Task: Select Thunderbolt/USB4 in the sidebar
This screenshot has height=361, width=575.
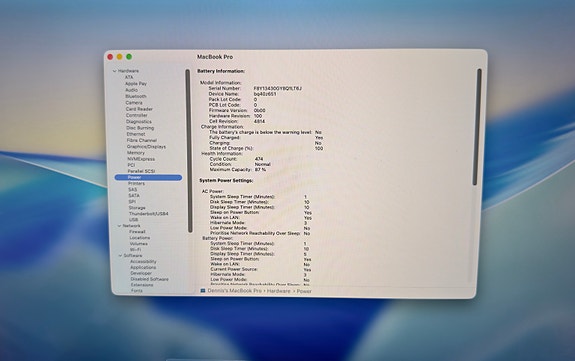Action: 149,214
